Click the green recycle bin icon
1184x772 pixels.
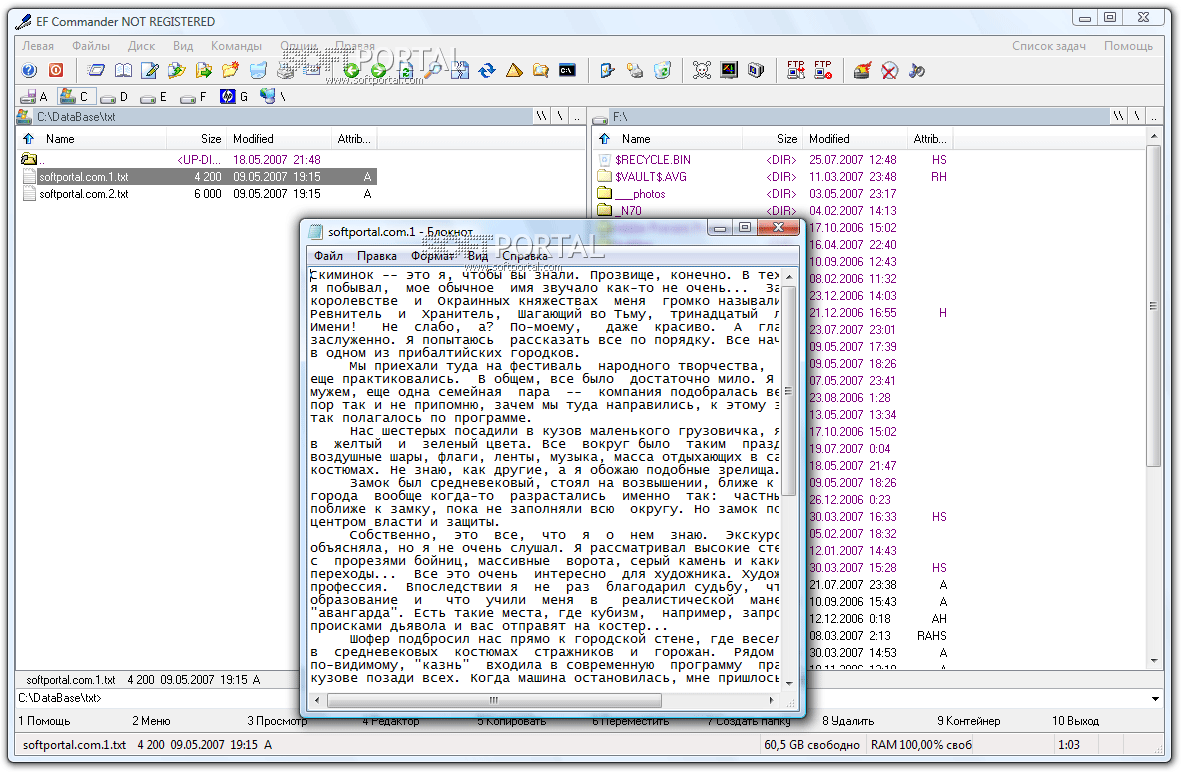[x=662, y=70]
